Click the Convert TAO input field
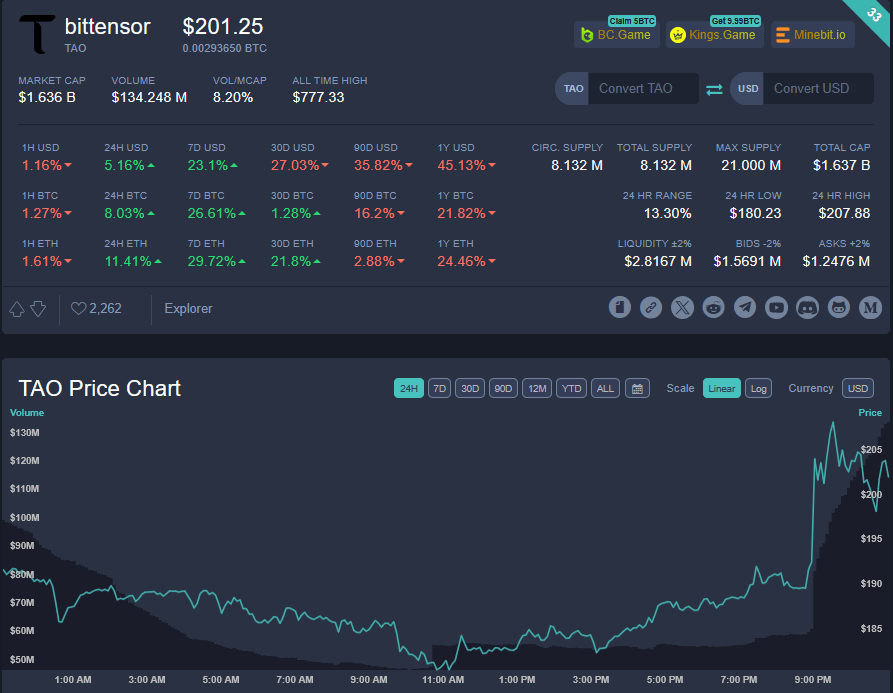893x693 pixels. (642, 88)
